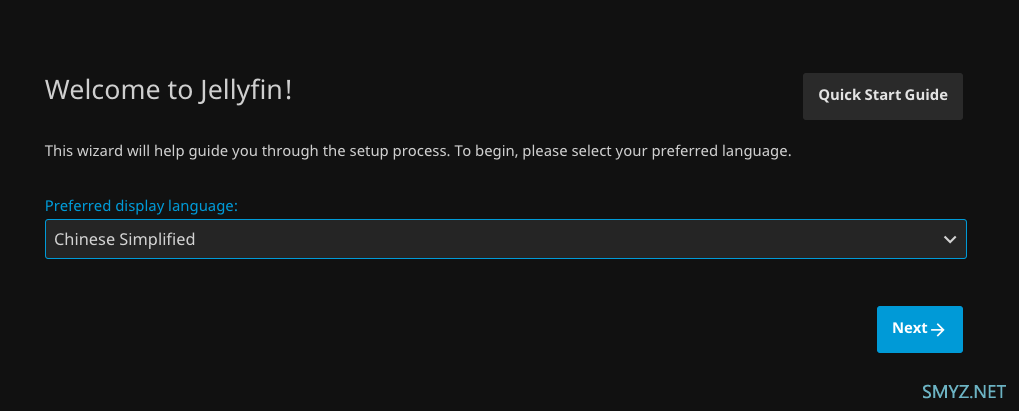The image size is (1019, 411).
Task: Click the down chevron beside Chinese Simplified
Action: (950, 239)
